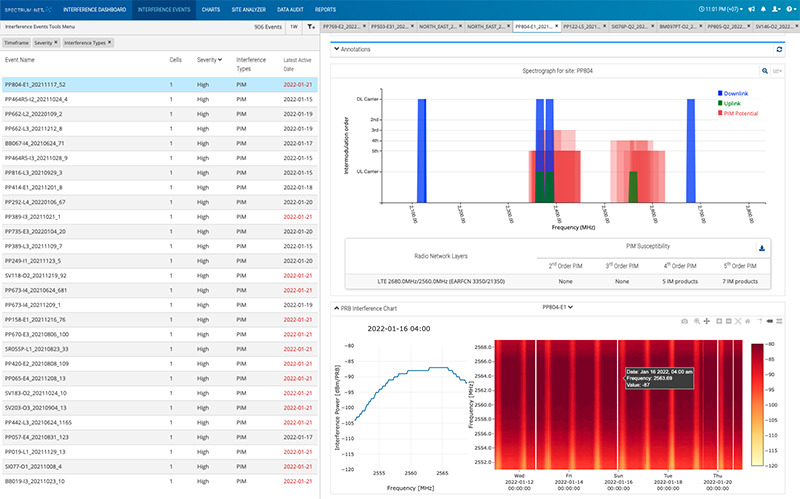Toggle the Downlink legend entry

733,93
